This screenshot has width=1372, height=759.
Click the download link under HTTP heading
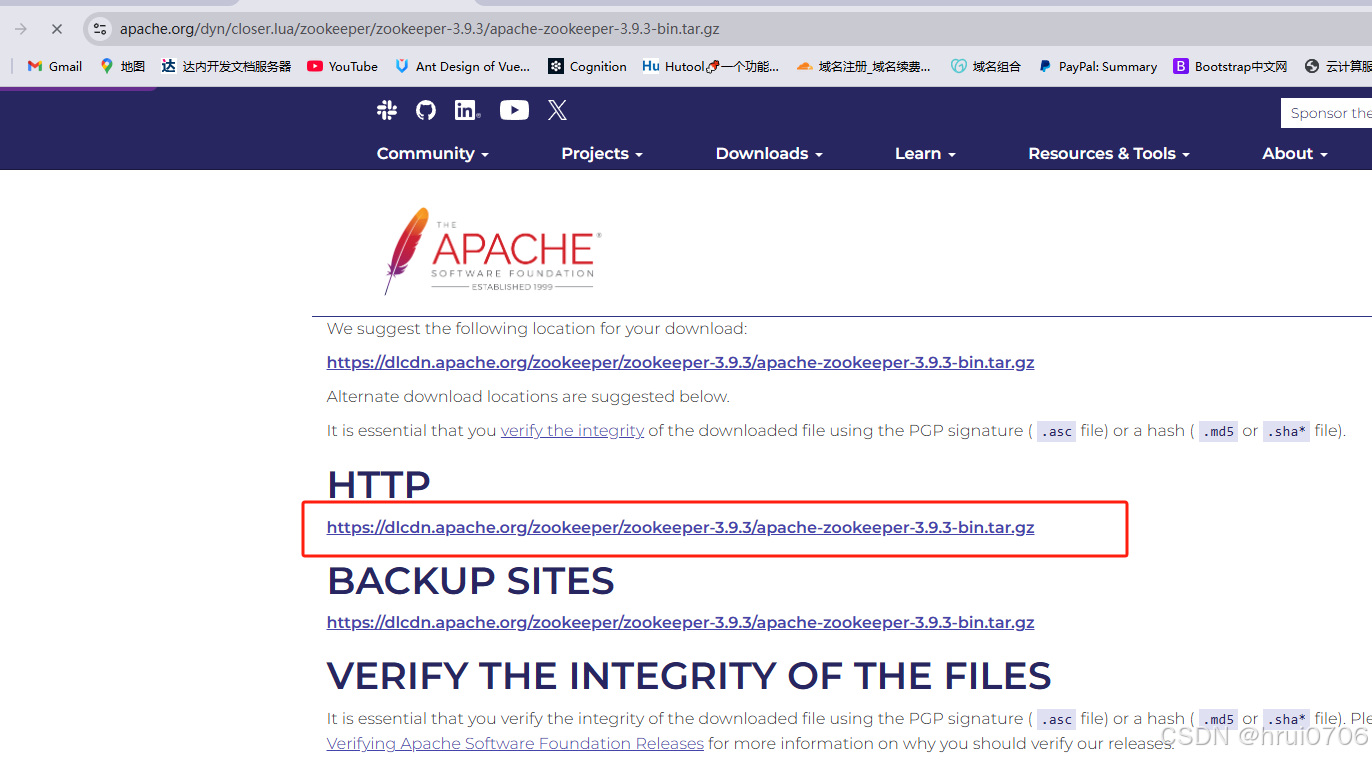[680, 527]
